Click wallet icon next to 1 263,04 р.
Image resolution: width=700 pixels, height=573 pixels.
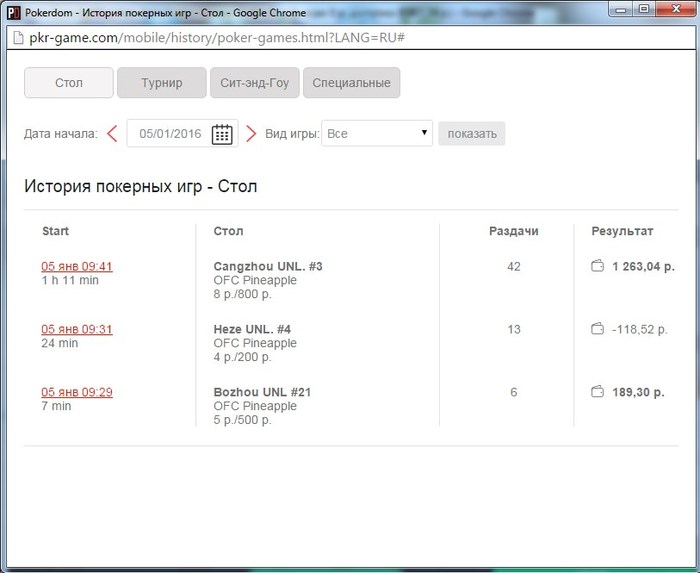pyautogui.click(x=597, y=266)
